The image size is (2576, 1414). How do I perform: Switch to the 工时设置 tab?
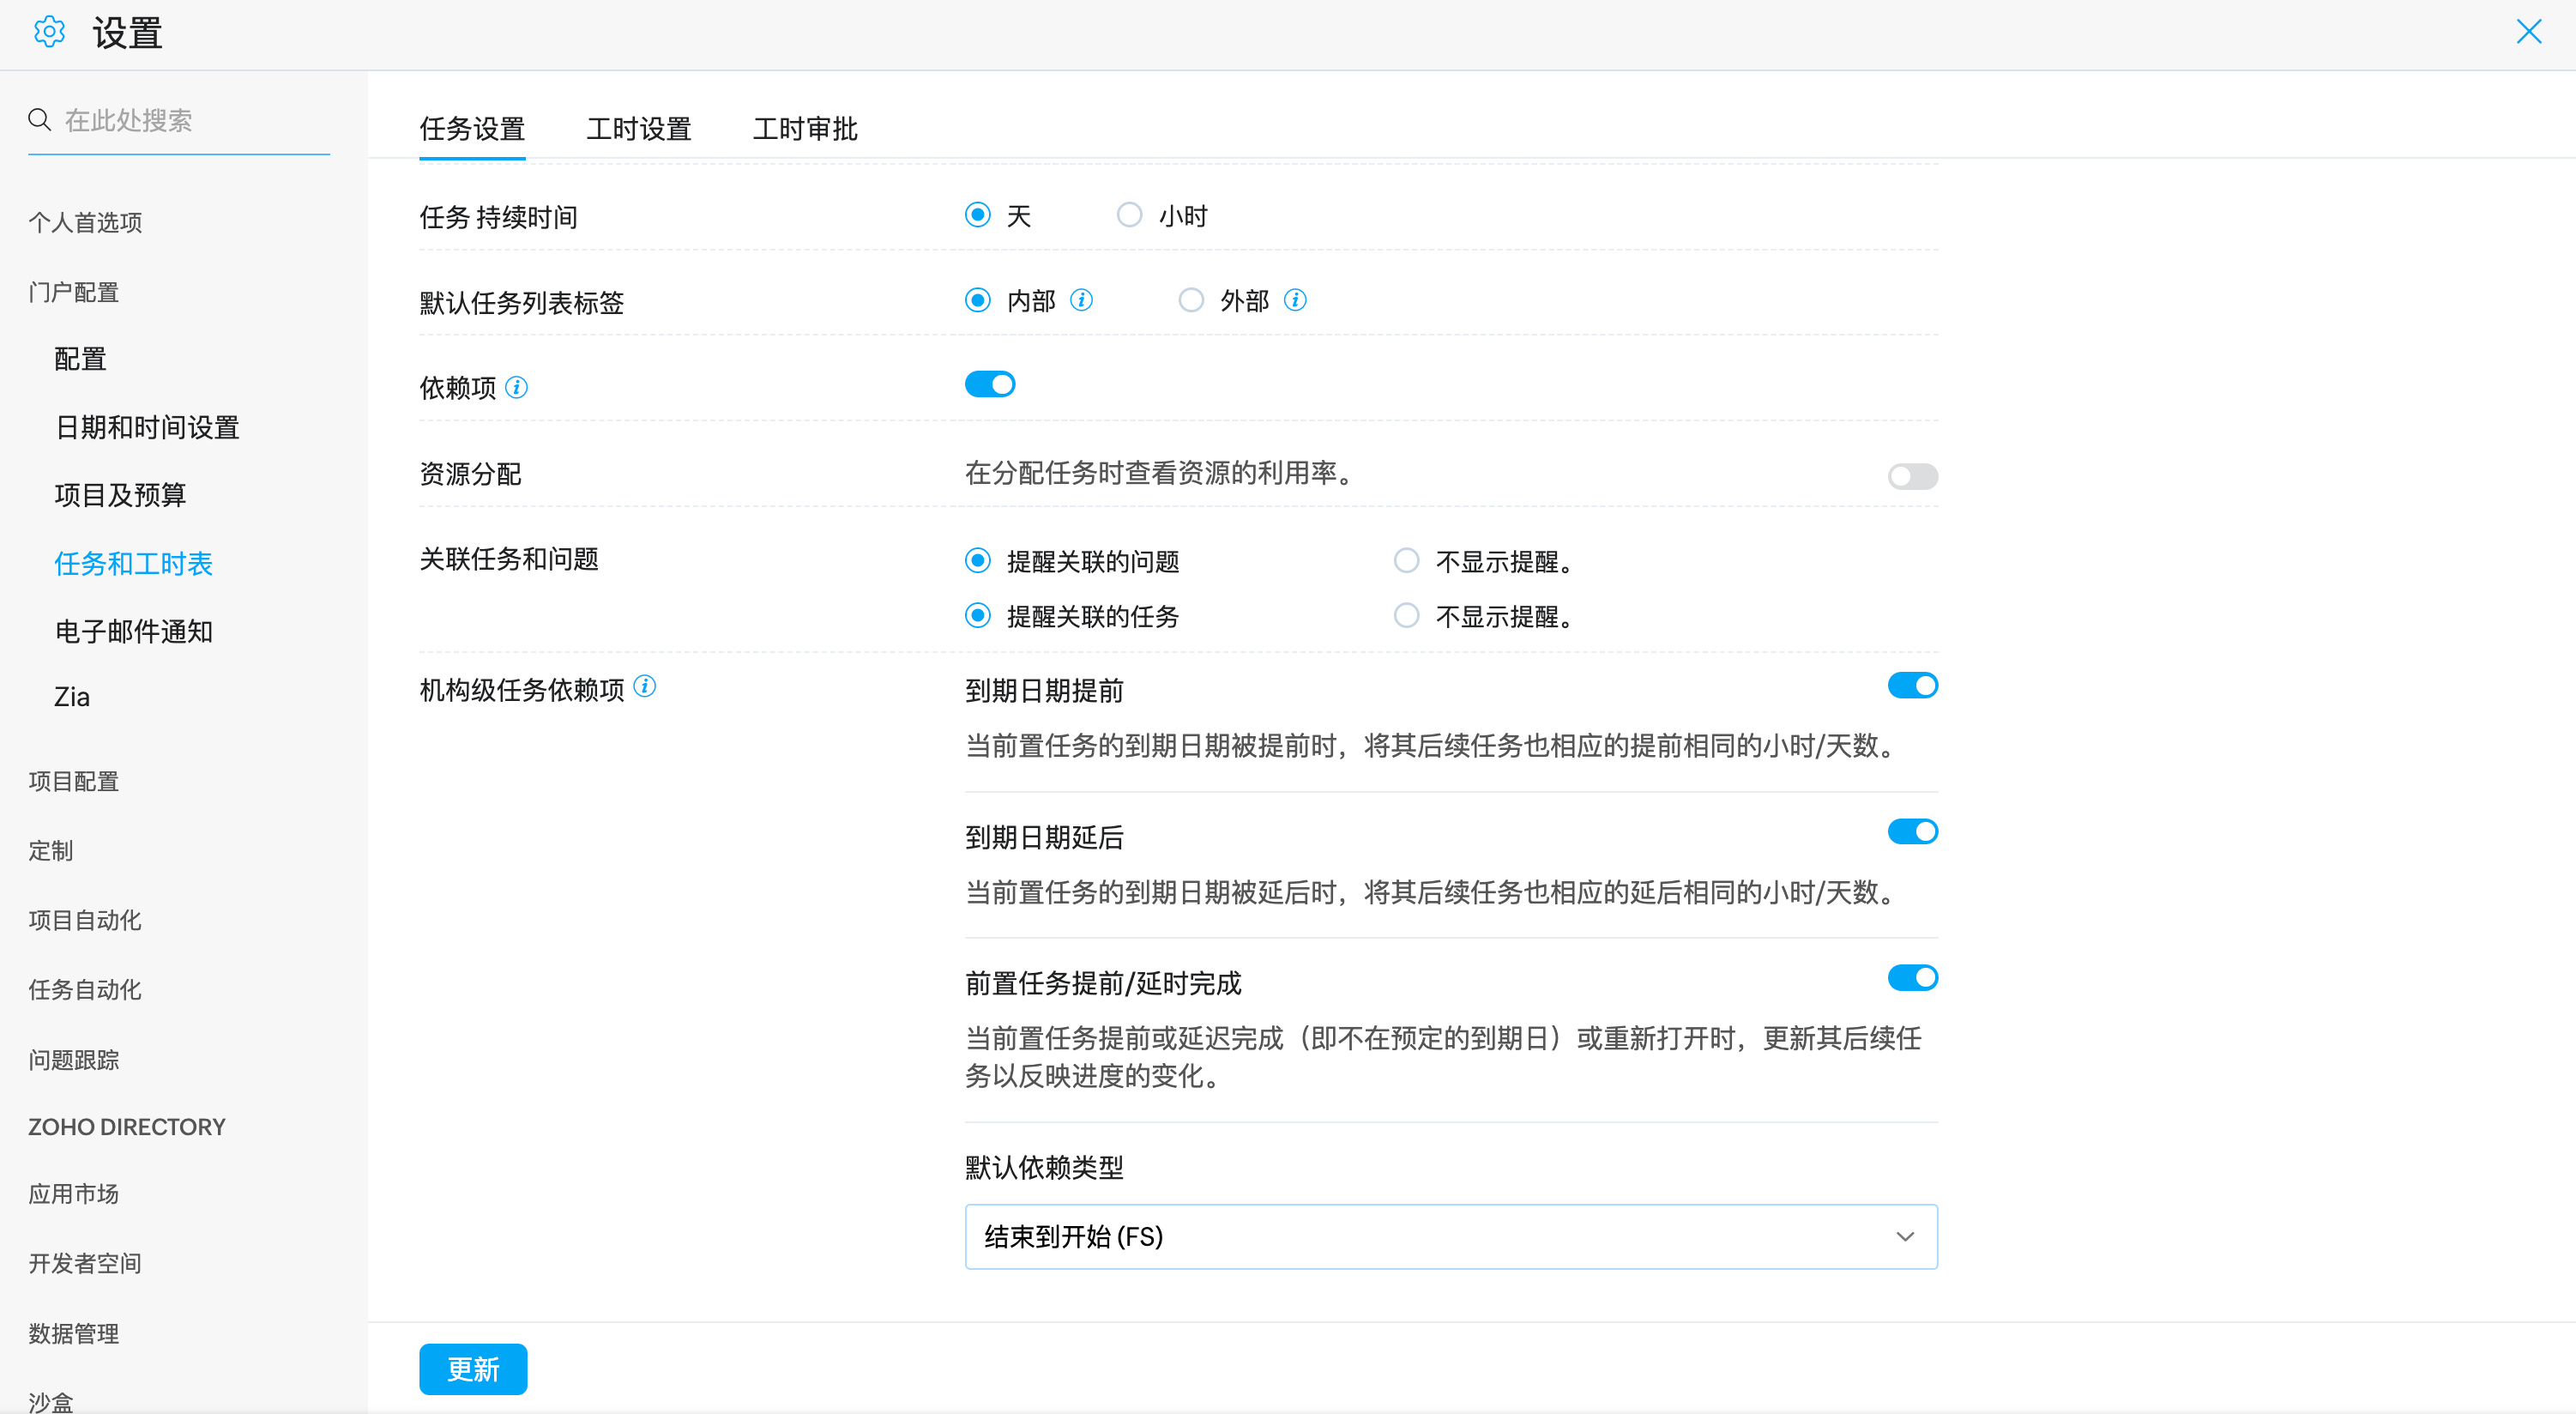pyautogui.click(x=639, y=129)
